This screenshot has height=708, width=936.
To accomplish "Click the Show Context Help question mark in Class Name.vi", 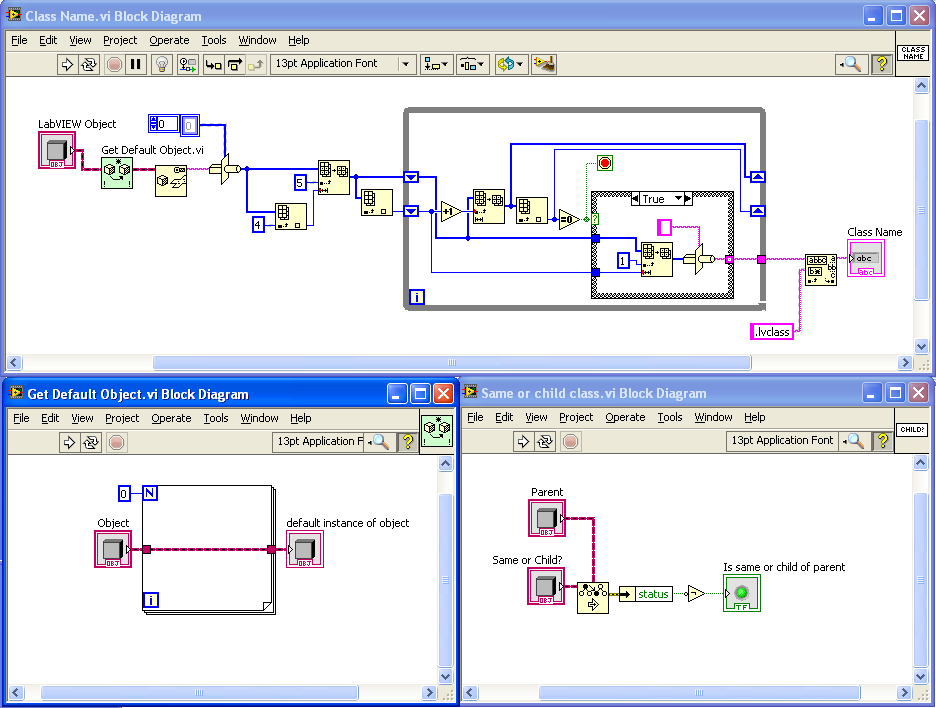I will 882,64.
